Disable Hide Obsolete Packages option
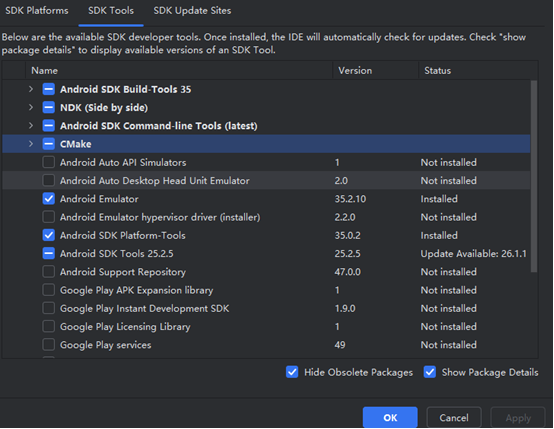Image resolution: width=554 pixels, height=429 pixels. coord(292,372)
